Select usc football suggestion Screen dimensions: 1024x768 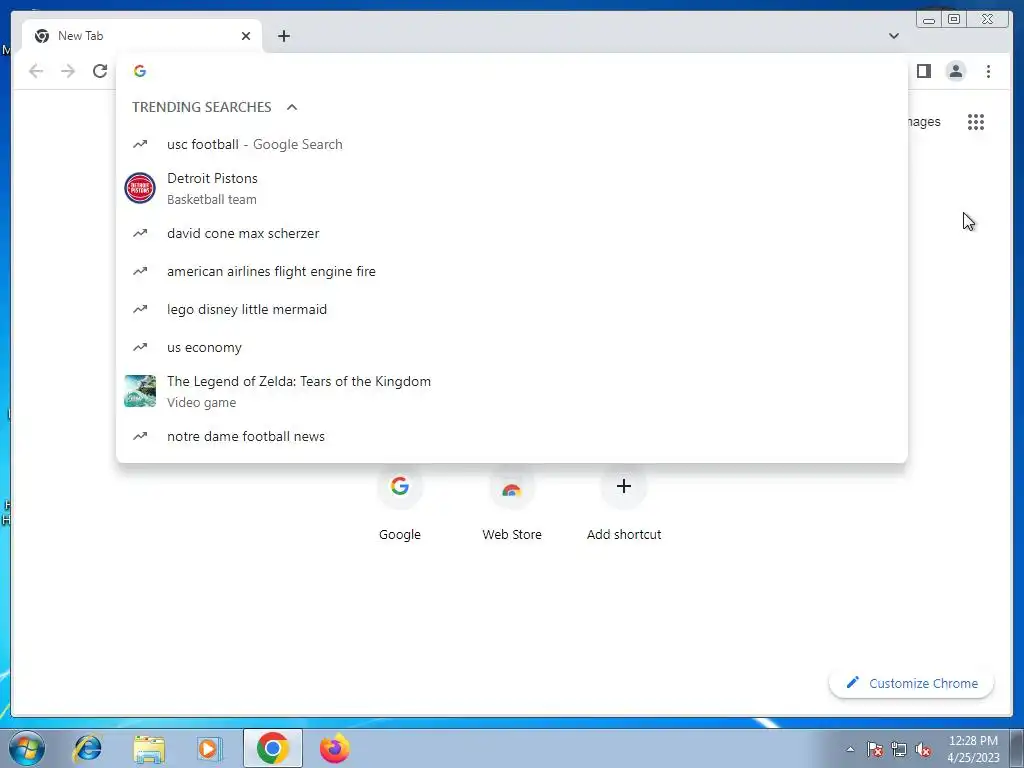tap(511, 144)
